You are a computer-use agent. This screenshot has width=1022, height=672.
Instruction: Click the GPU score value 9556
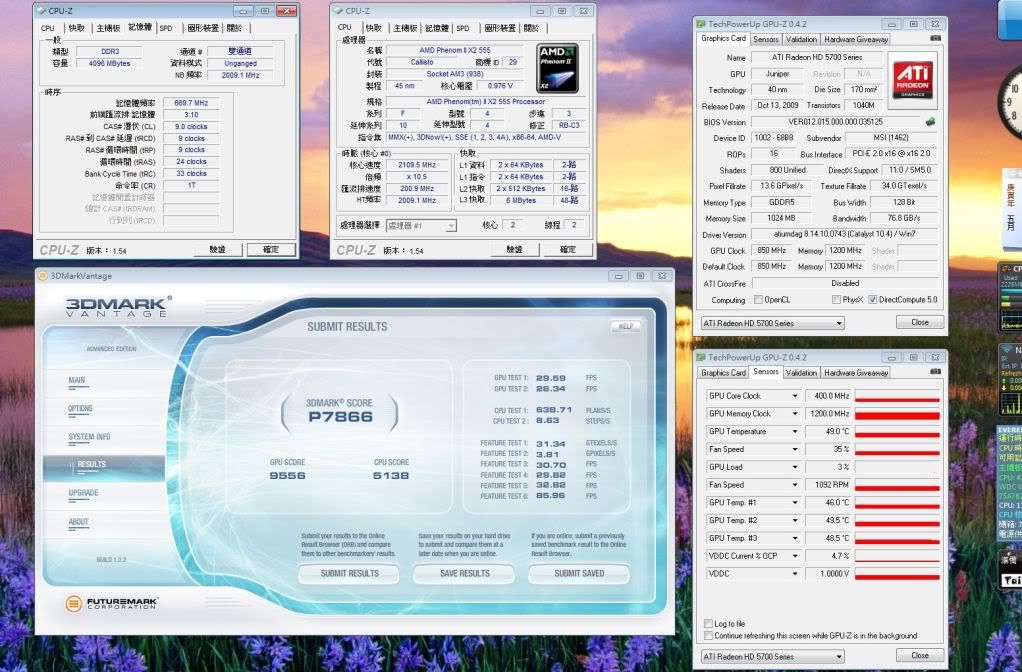(x=287, y=476)
